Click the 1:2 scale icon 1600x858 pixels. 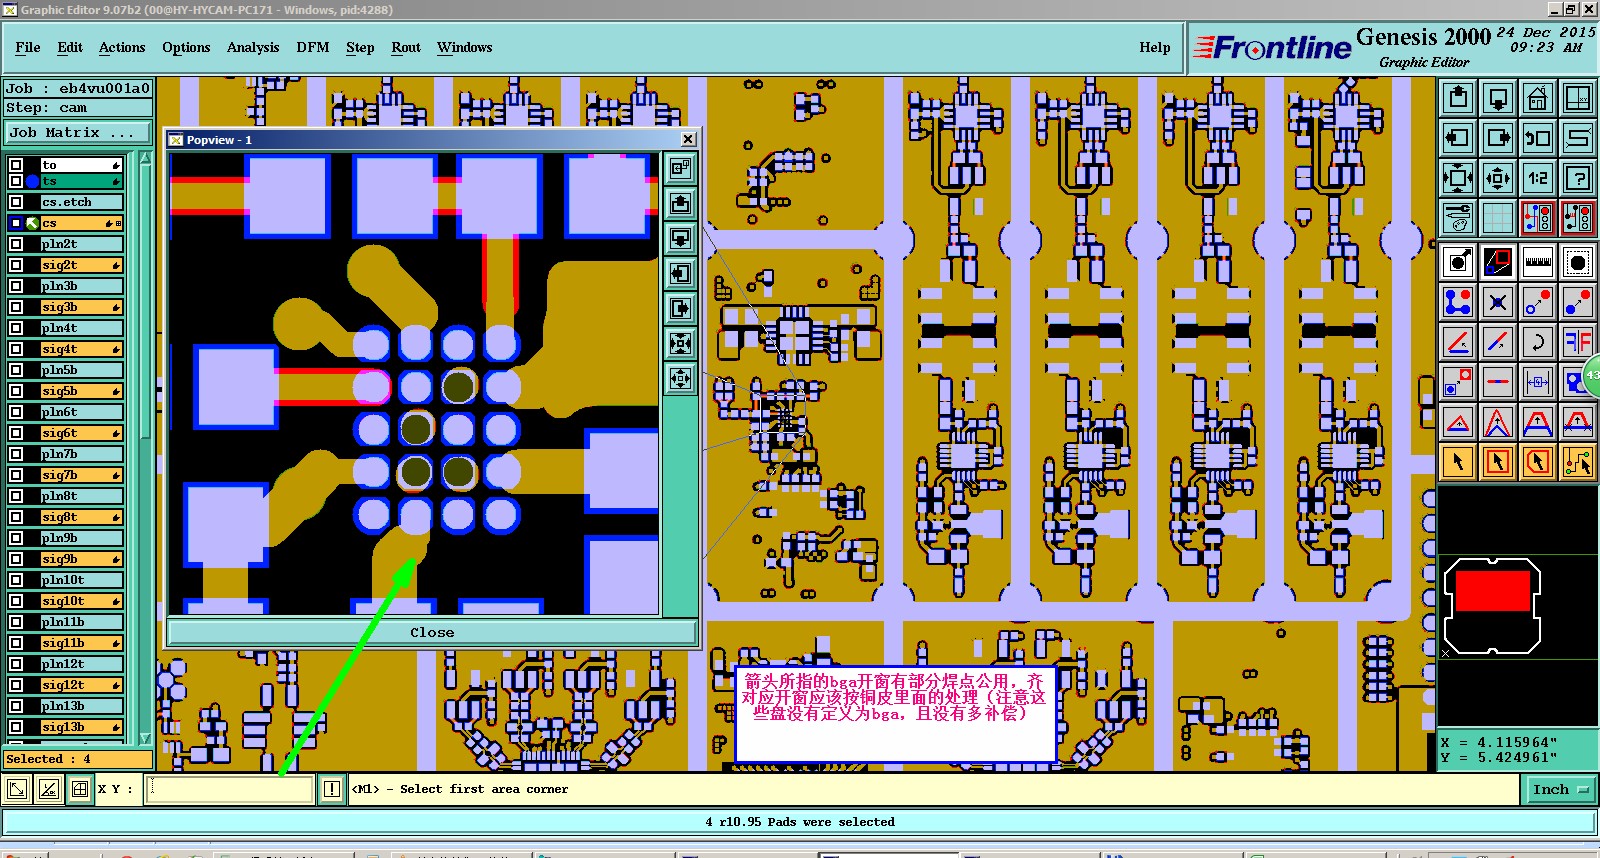click(x=1538, y=178)
